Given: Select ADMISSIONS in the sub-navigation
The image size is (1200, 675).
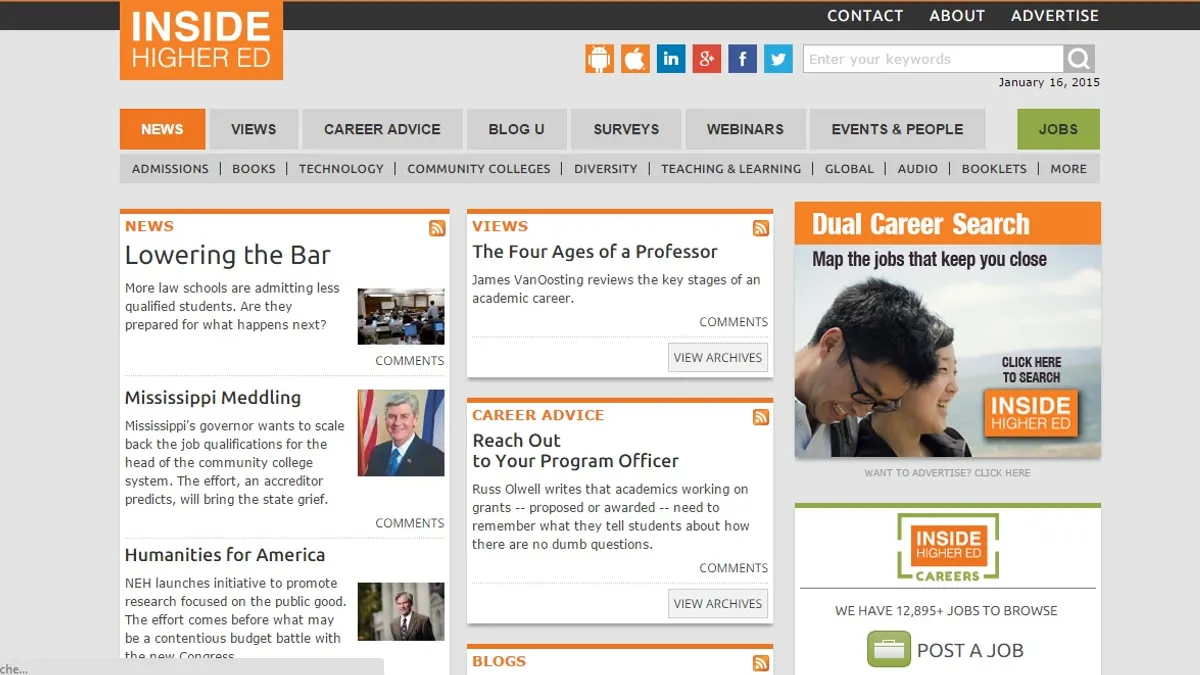Looking at the screenshot, I should tap(170, 169).
